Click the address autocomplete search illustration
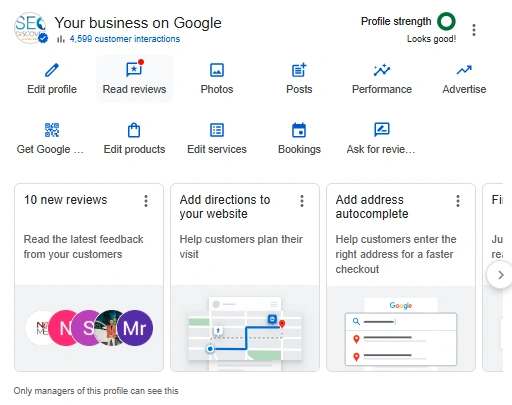 point(401,334)
